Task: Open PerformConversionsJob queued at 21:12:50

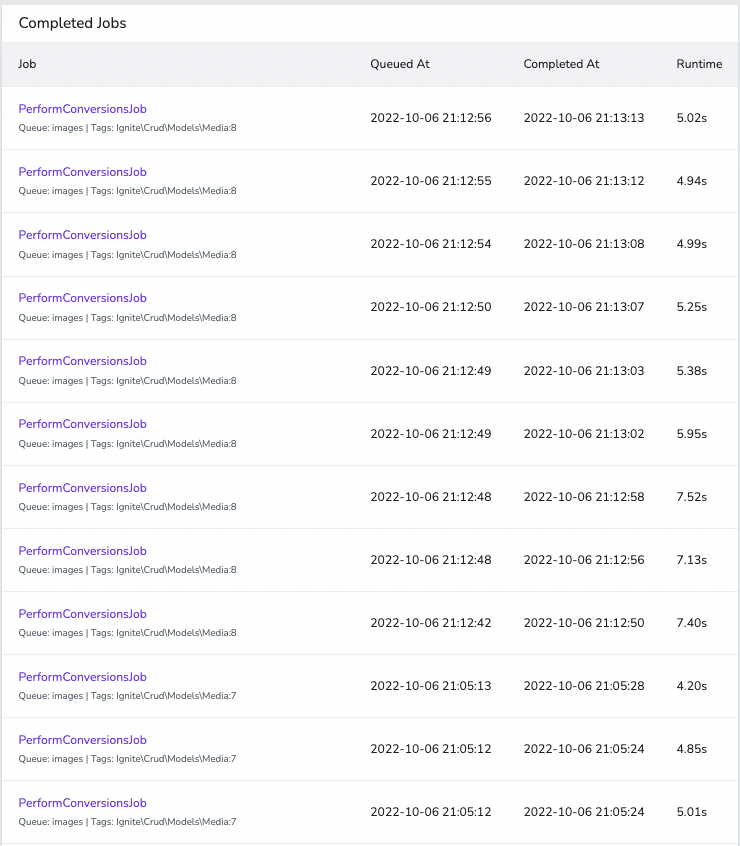Action: click(83, 298)
